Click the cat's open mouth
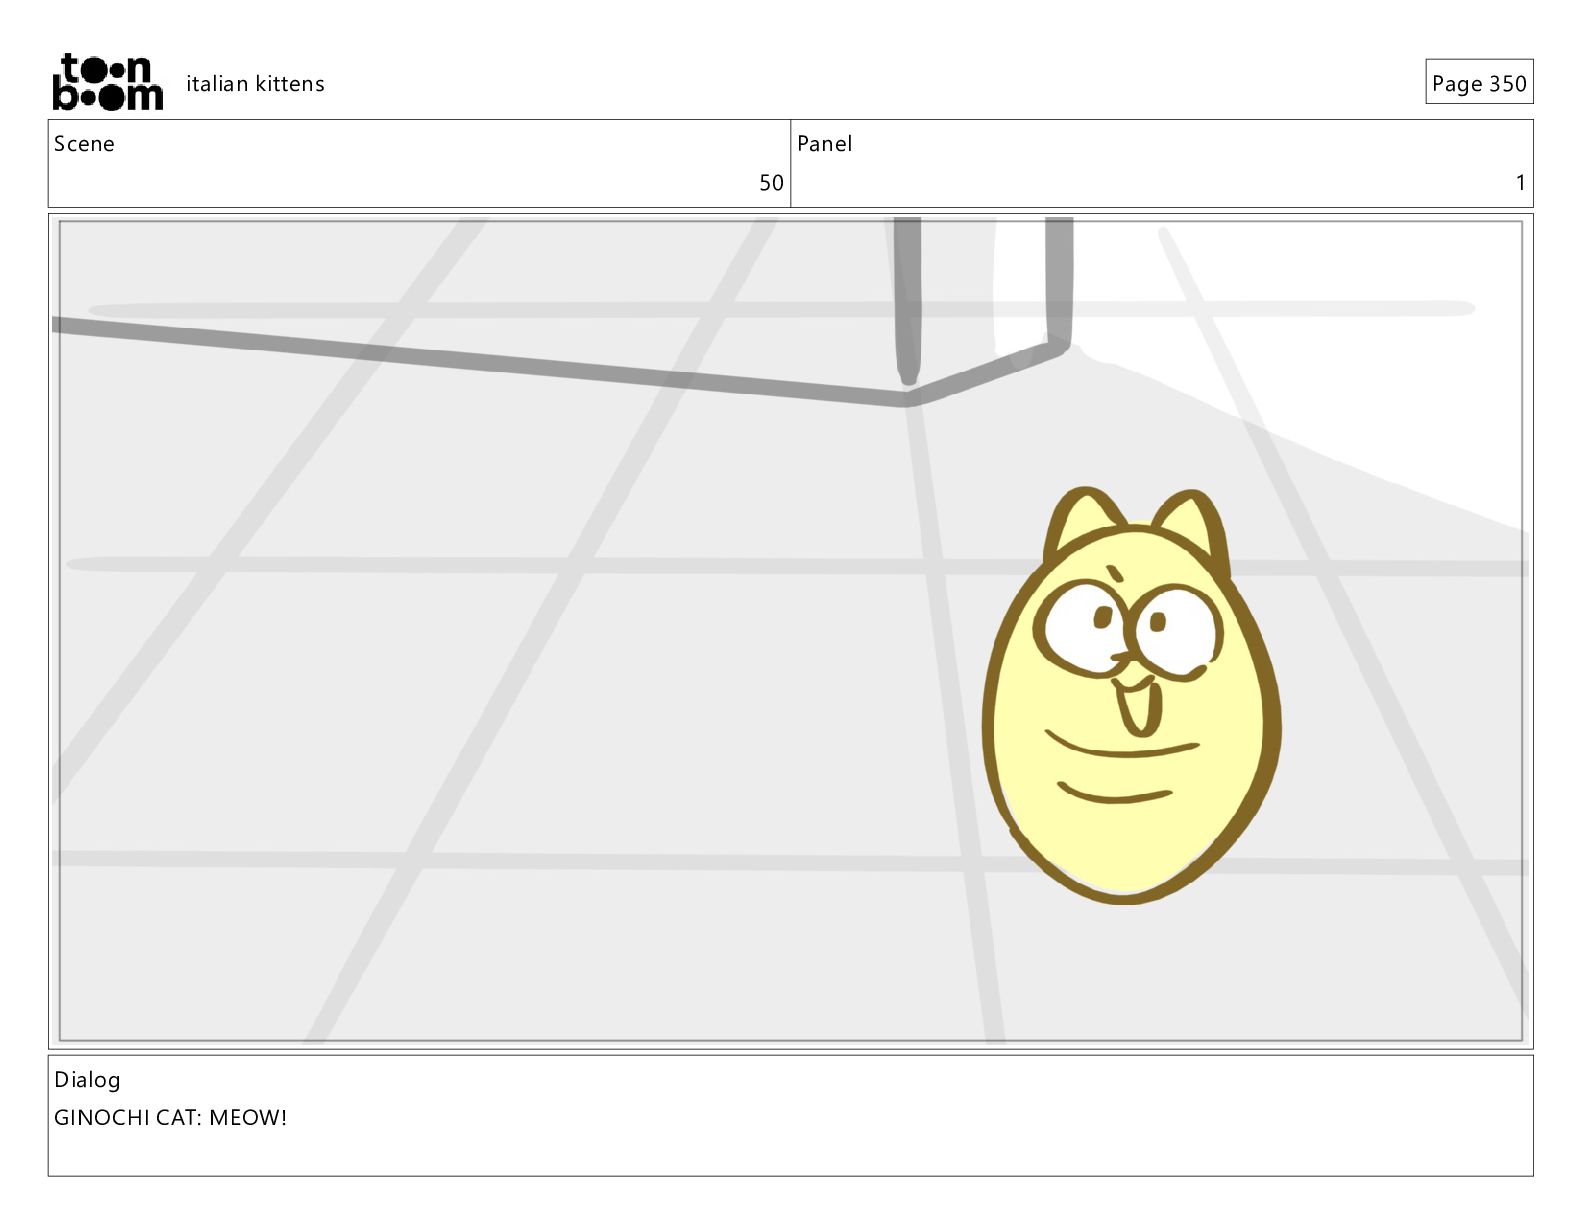This screenshot has height=1224, width=1584. [x=1139, y=706]
